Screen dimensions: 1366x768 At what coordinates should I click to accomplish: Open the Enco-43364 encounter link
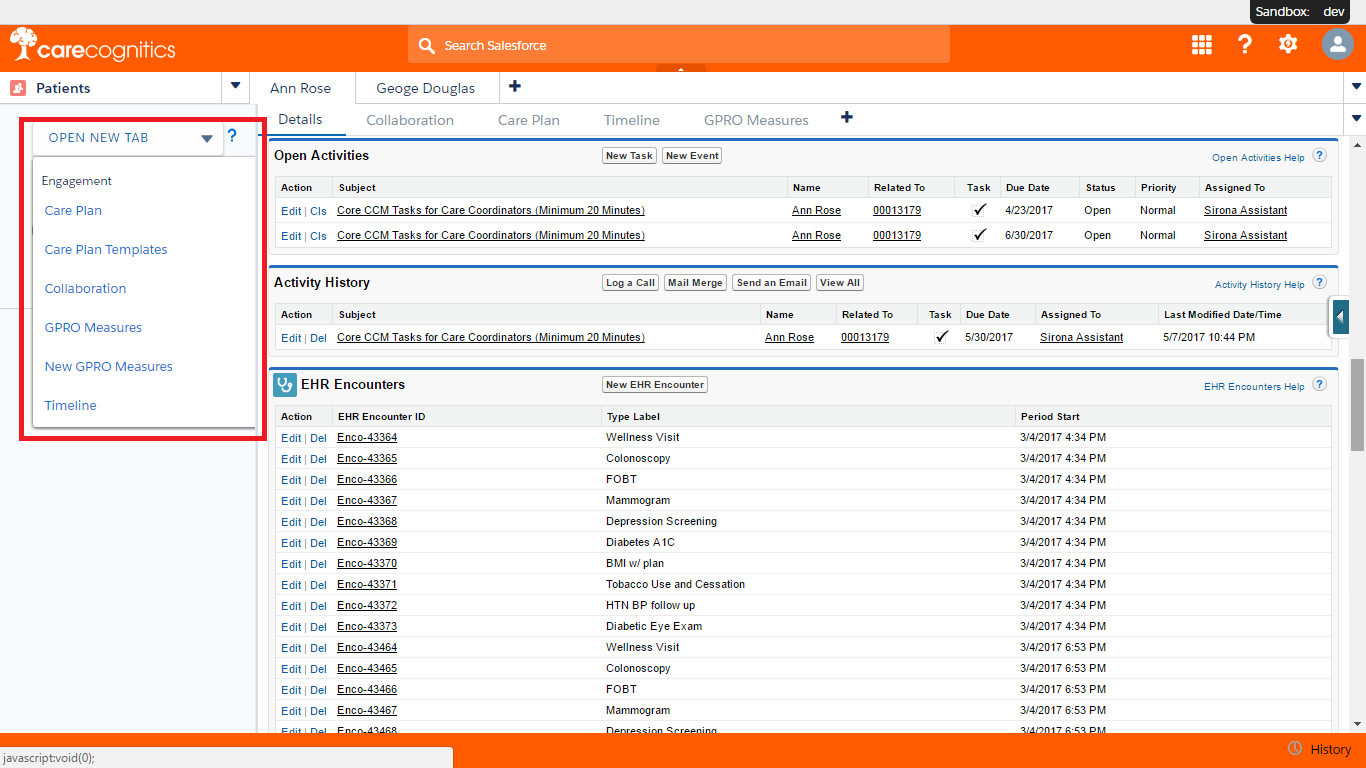tap(367, 438)
